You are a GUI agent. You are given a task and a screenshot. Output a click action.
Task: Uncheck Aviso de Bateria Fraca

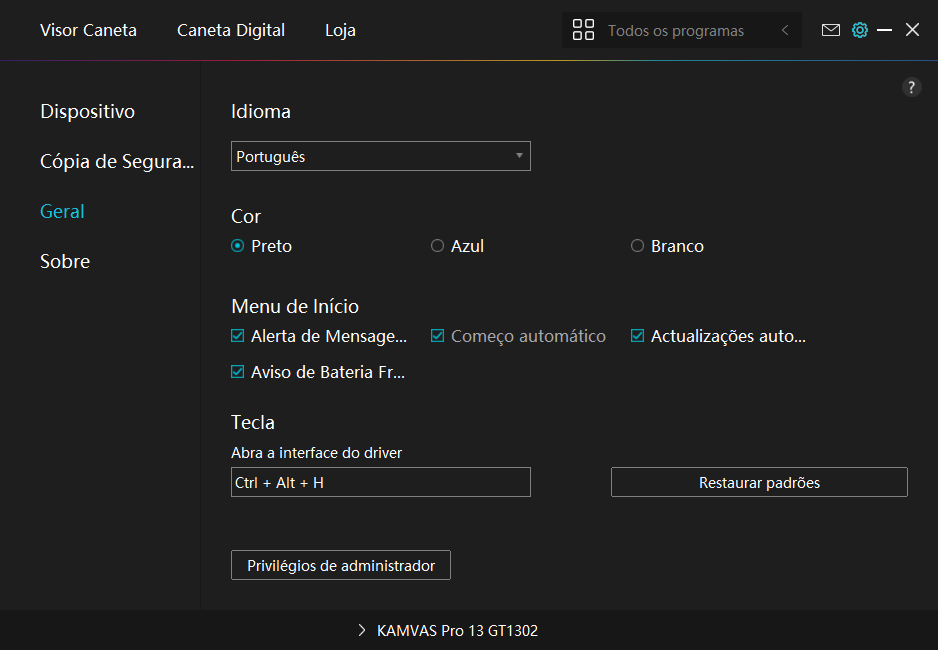(x=238, y=372)
